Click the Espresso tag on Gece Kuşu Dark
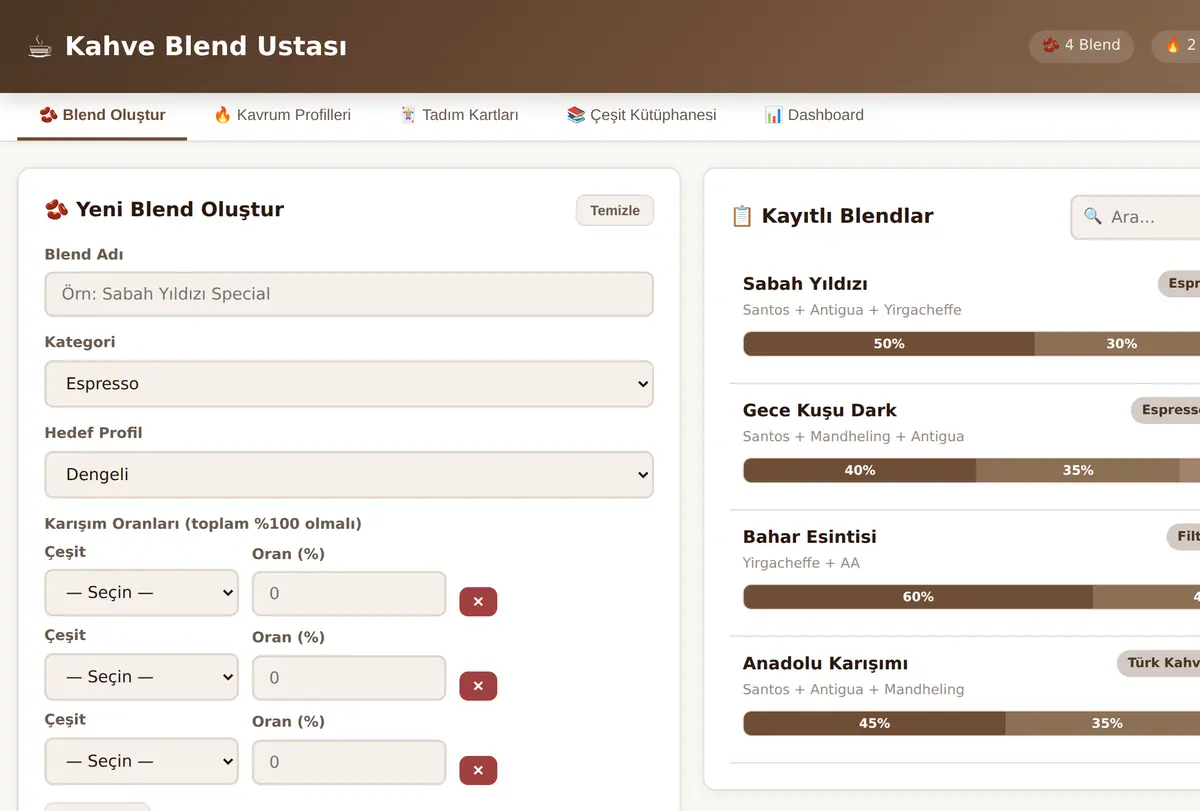 click(x=1166, y=410)
